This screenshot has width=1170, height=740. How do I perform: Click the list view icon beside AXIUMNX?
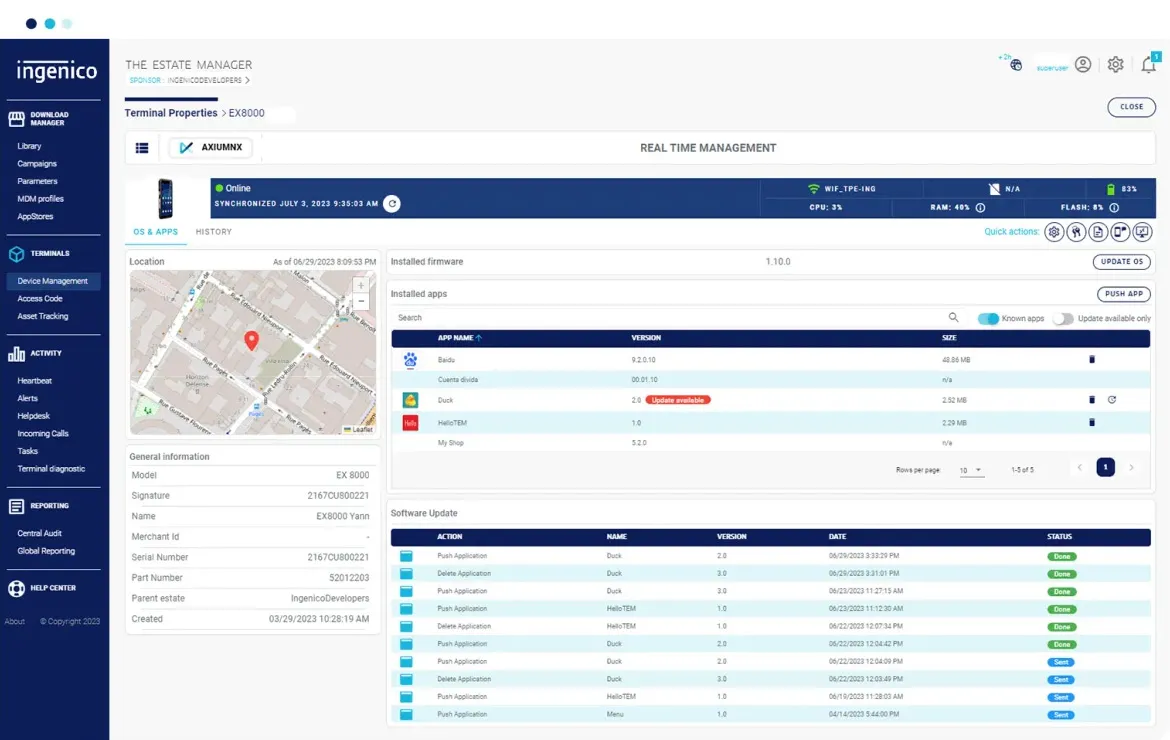point(142,148)
